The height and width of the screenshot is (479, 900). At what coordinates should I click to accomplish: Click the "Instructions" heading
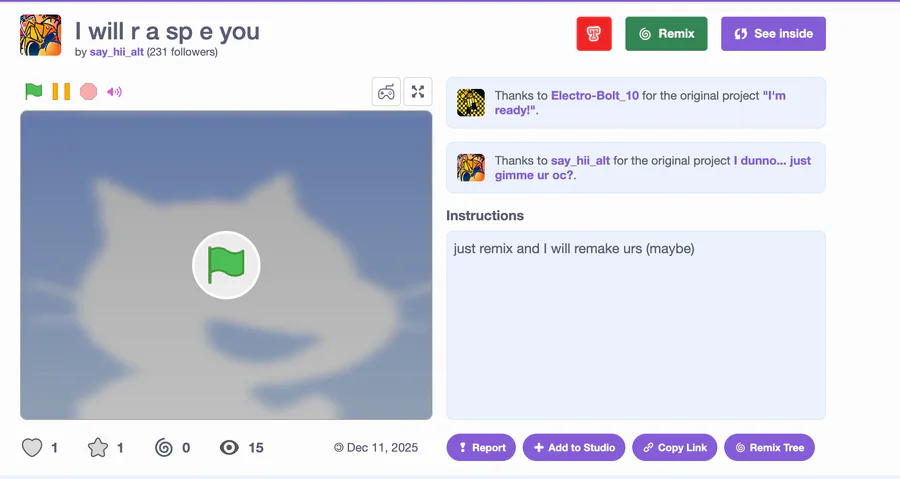tap(485, 216)
